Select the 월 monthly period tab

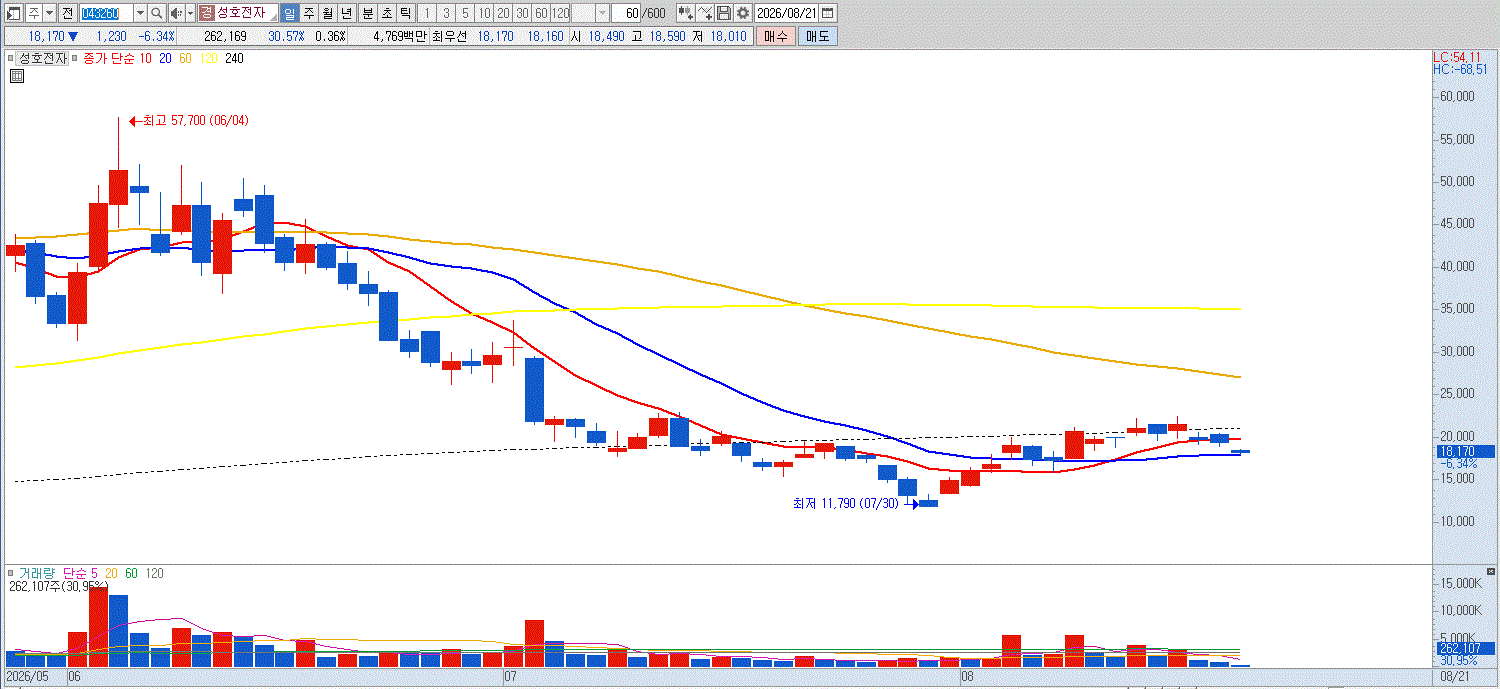pos(327,13)
